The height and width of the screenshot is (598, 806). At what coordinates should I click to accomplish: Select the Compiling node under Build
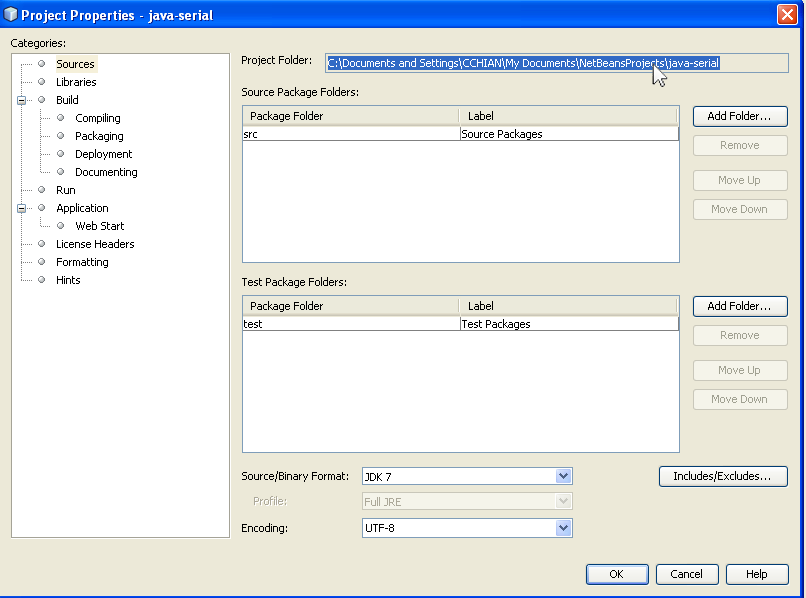96,117
